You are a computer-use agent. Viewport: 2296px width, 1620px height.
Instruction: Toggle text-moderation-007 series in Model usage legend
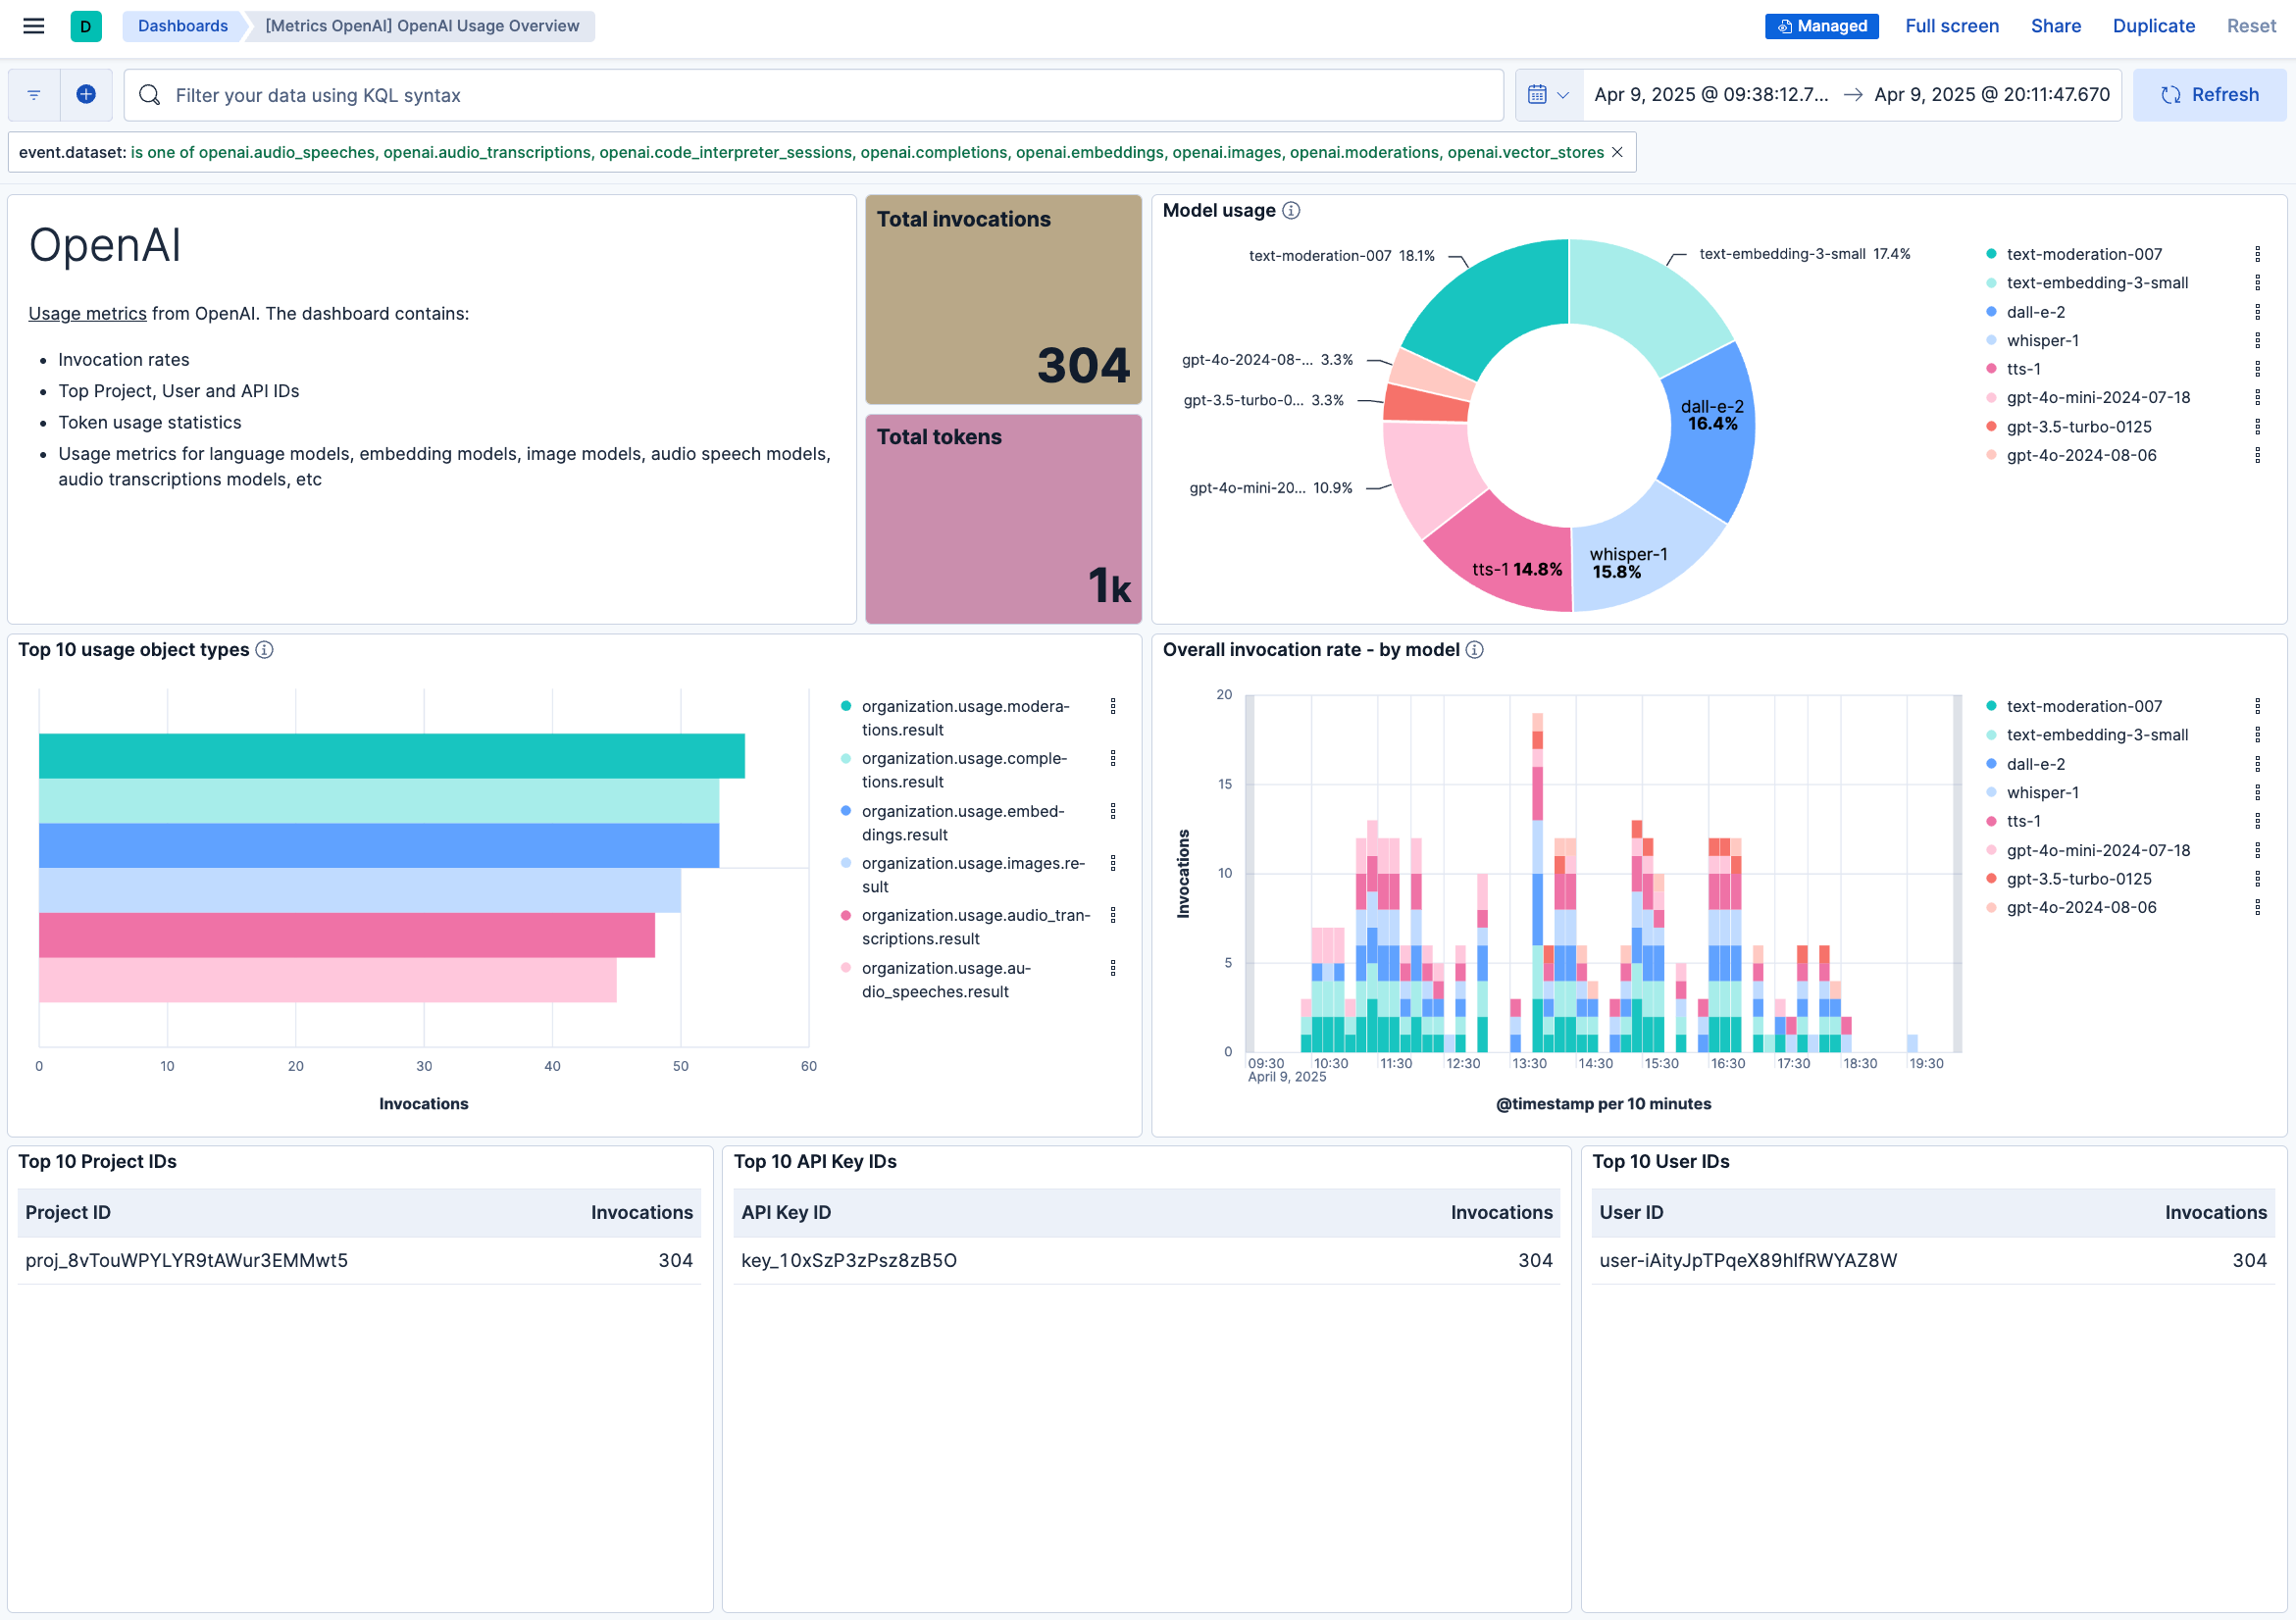click(2083, 254)
